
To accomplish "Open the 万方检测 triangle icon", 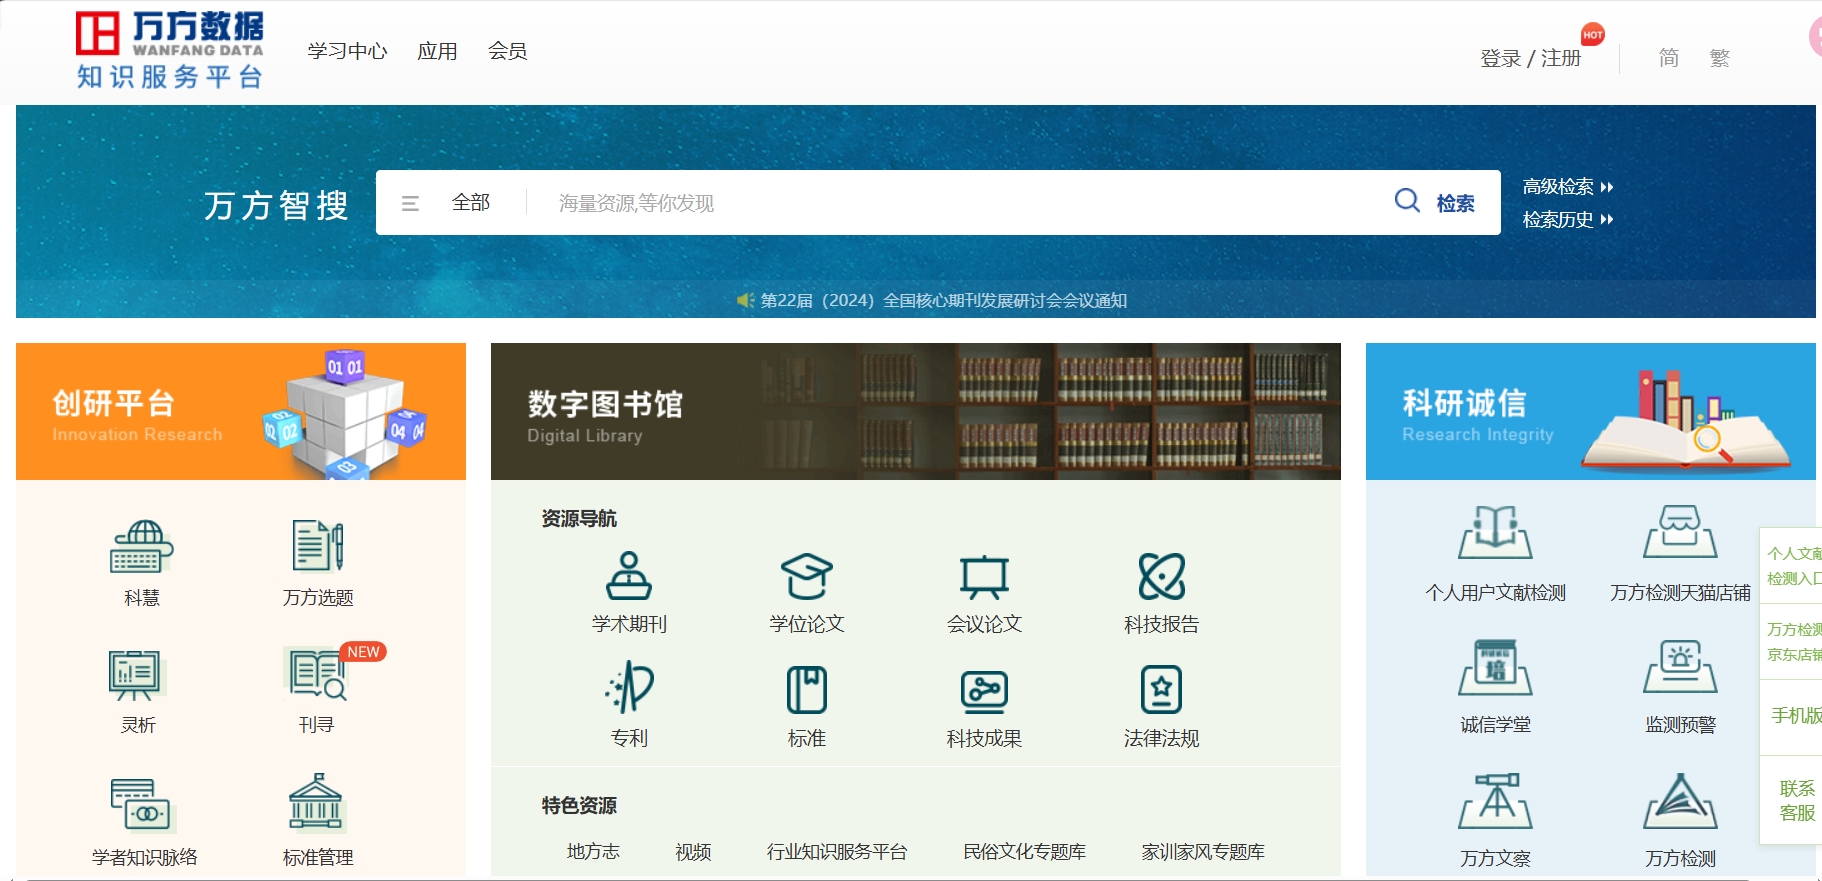I will [1680, 801].
